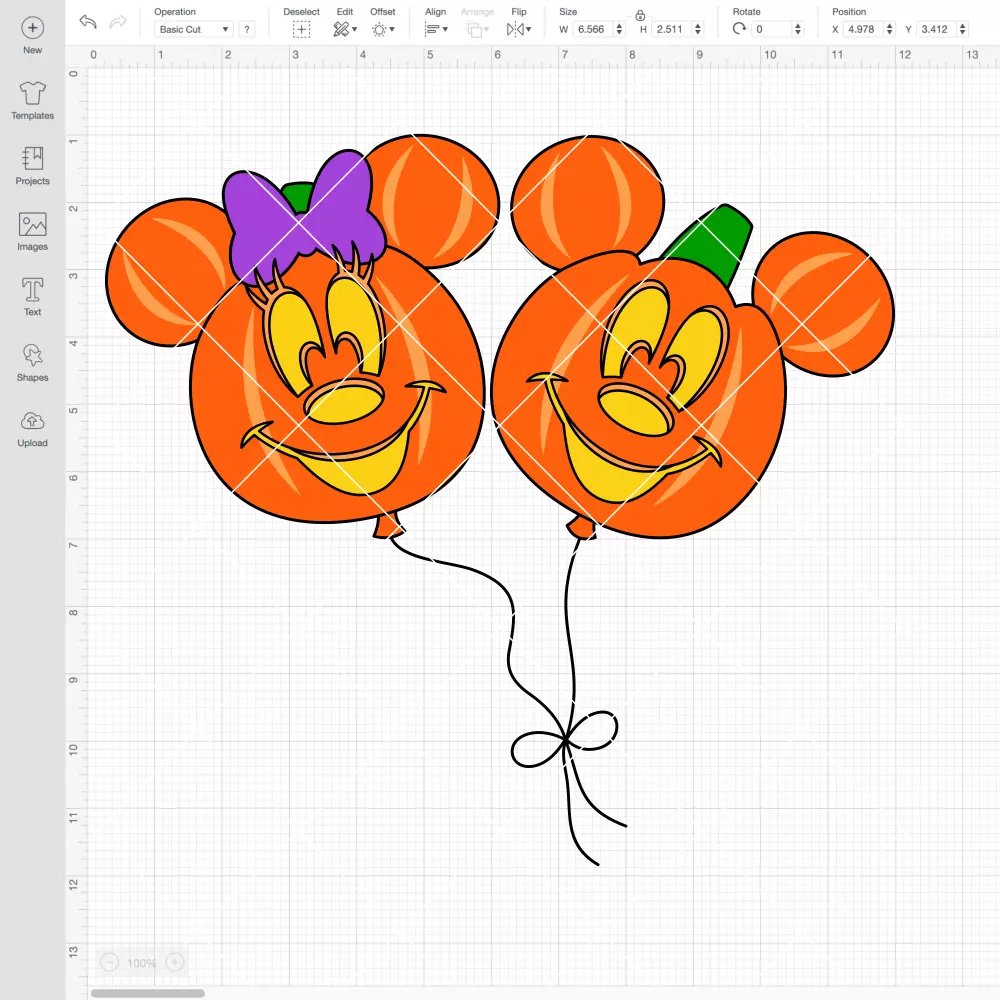Viewport: 1000px width, 1000px height.
Task: Add Text to canvas
Action: 33,297
